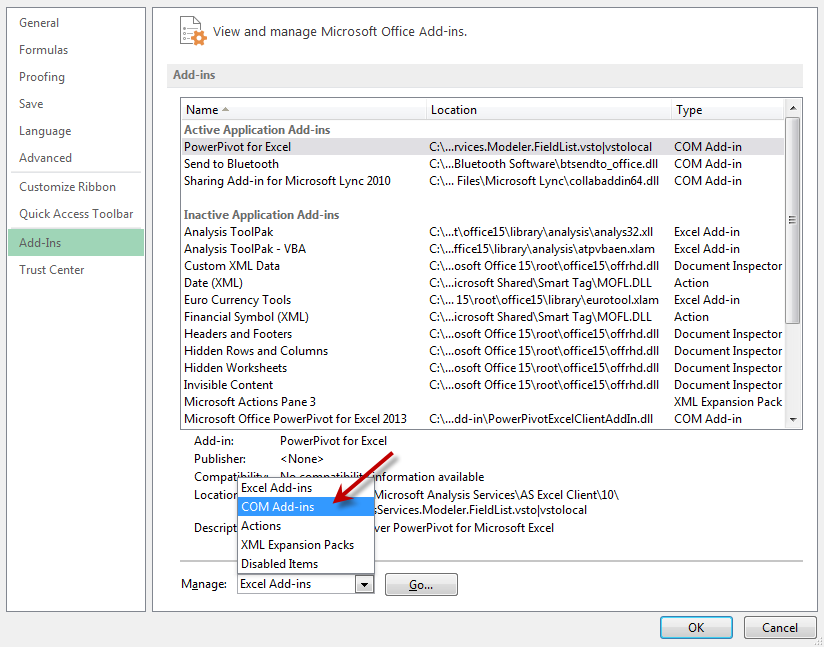824x647 pixels.
Task: Choose Disabled Items from the Manage list
Action: coord(305,563)
